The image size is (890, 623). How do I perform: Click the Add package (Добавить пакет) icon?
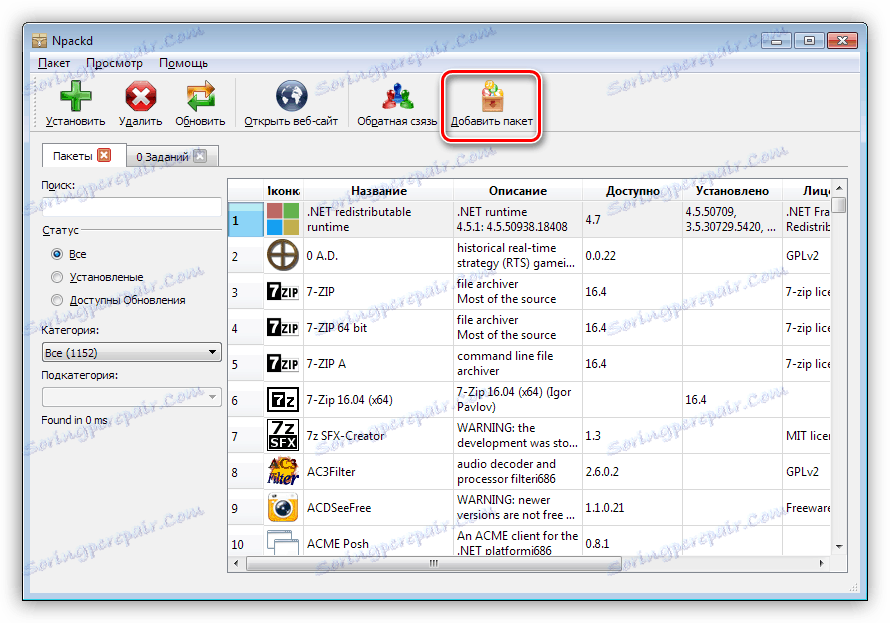(x=492, y=96)
